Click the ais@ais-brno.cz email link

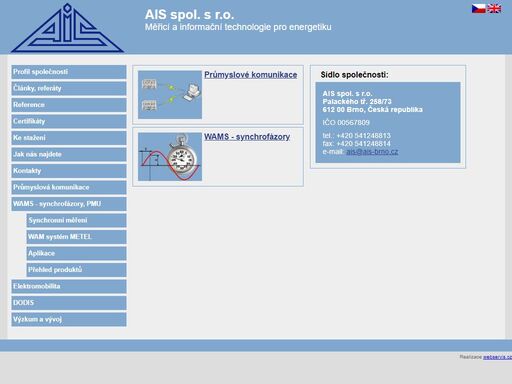[x=372, y=152]
